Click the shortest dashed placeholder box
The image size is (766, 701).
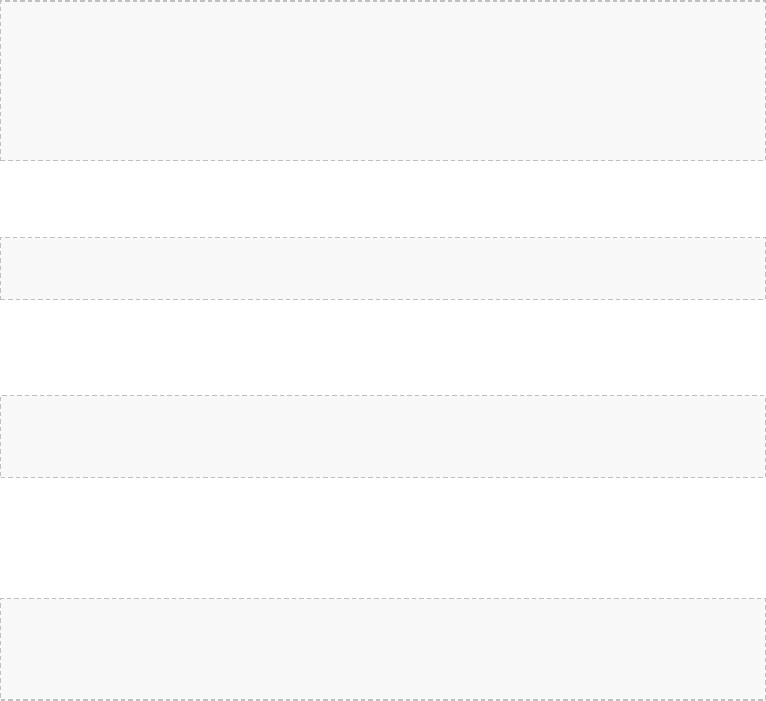click(383, 268)
